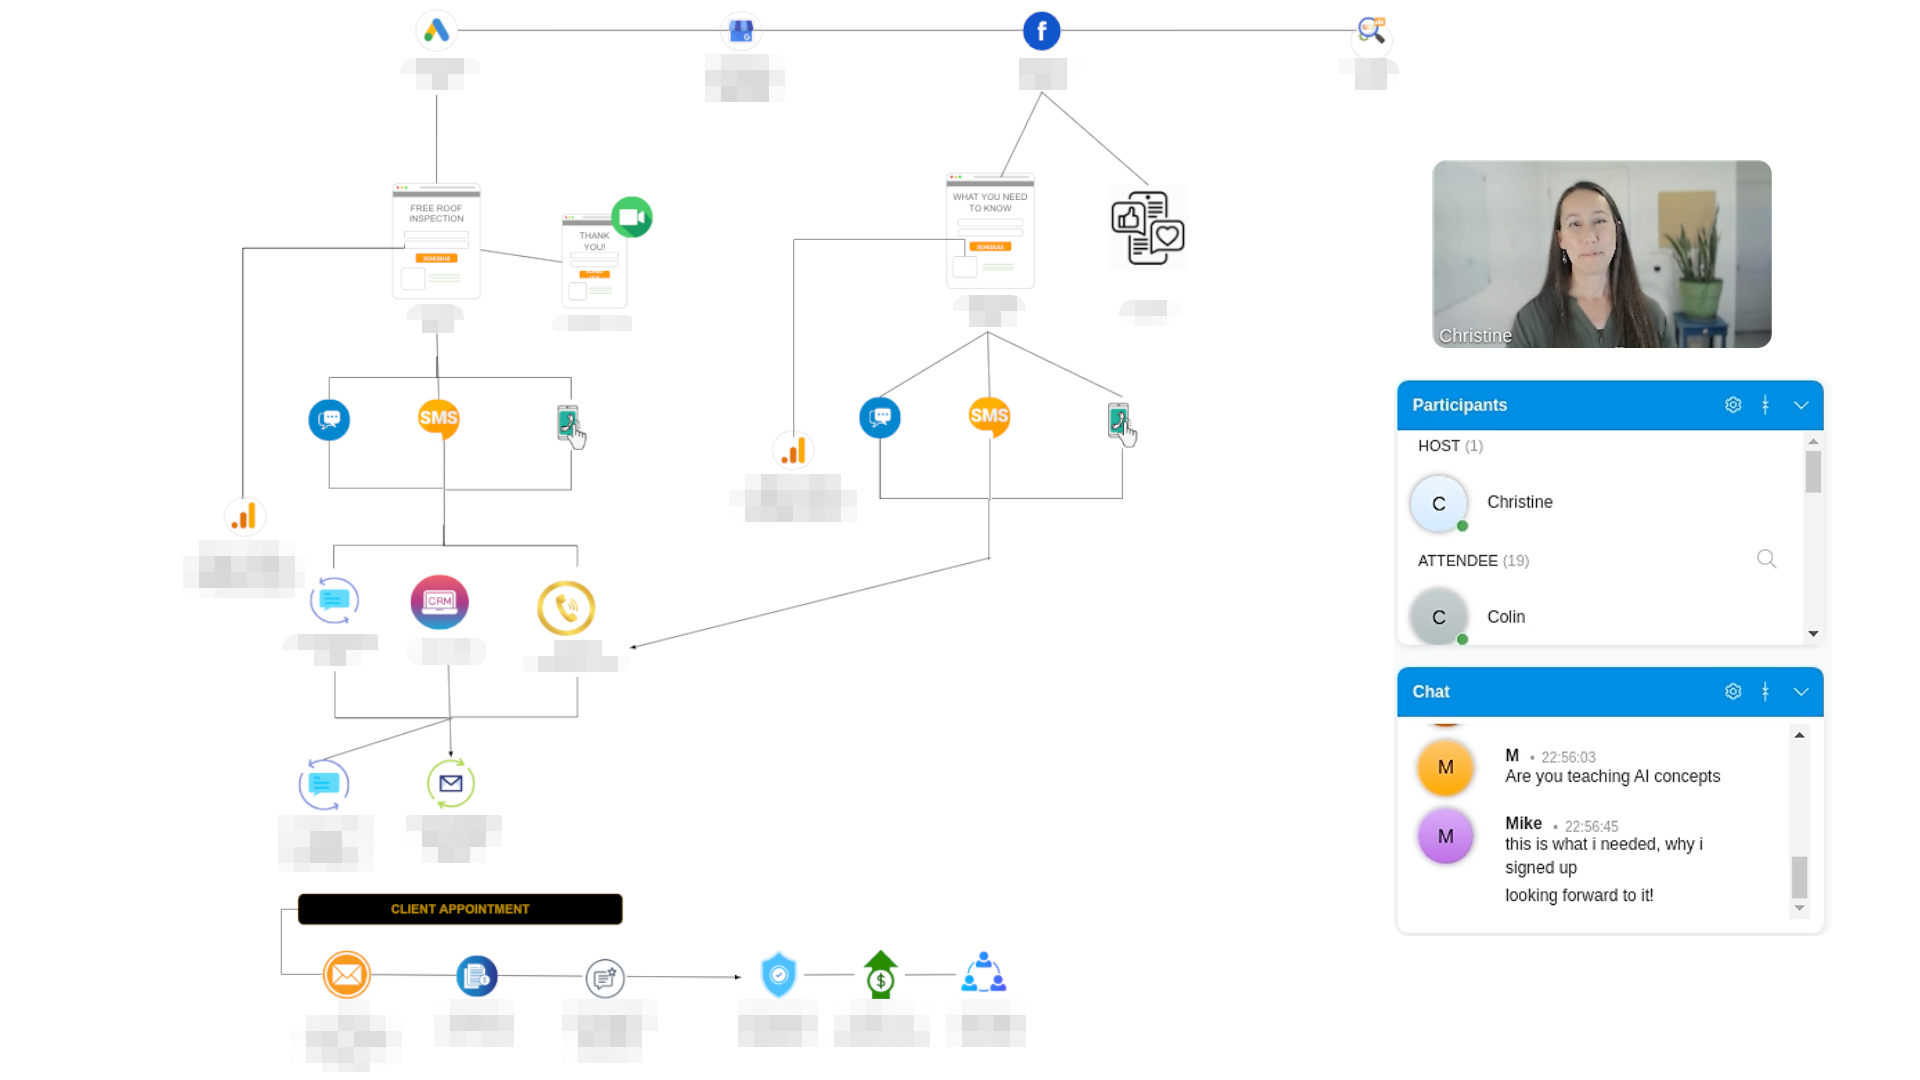Click the Facebook icon in the flowchart

[1041, 31]
